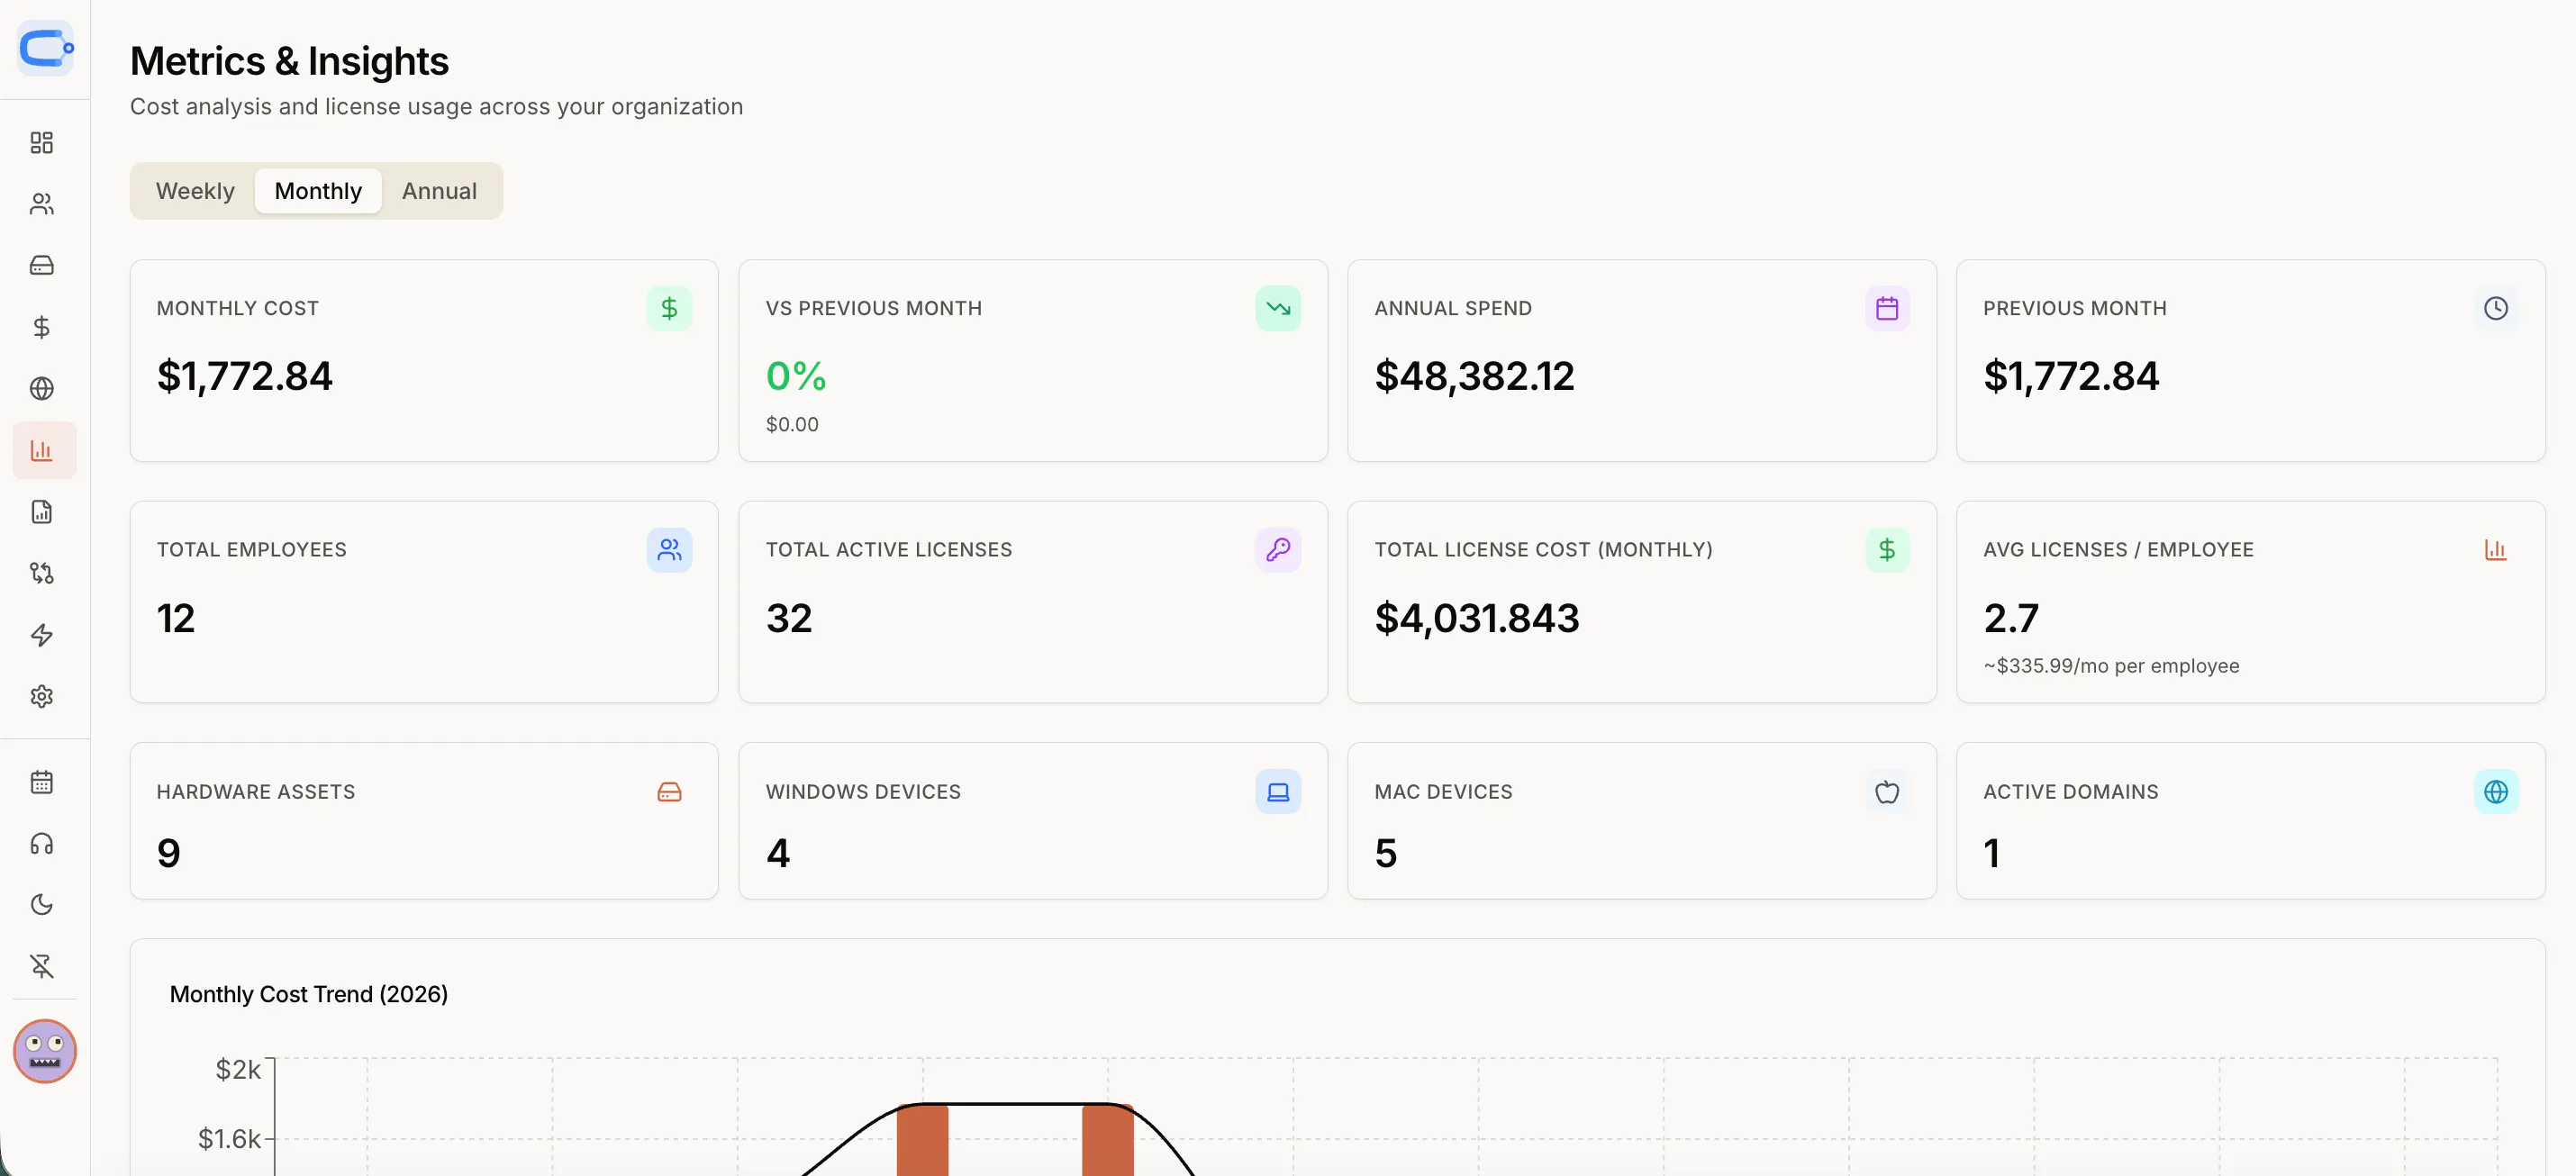This screenshot has width=2576, height=1176.
Task: Click the users icon on Total Employees card
Action: tap(669, 550)
